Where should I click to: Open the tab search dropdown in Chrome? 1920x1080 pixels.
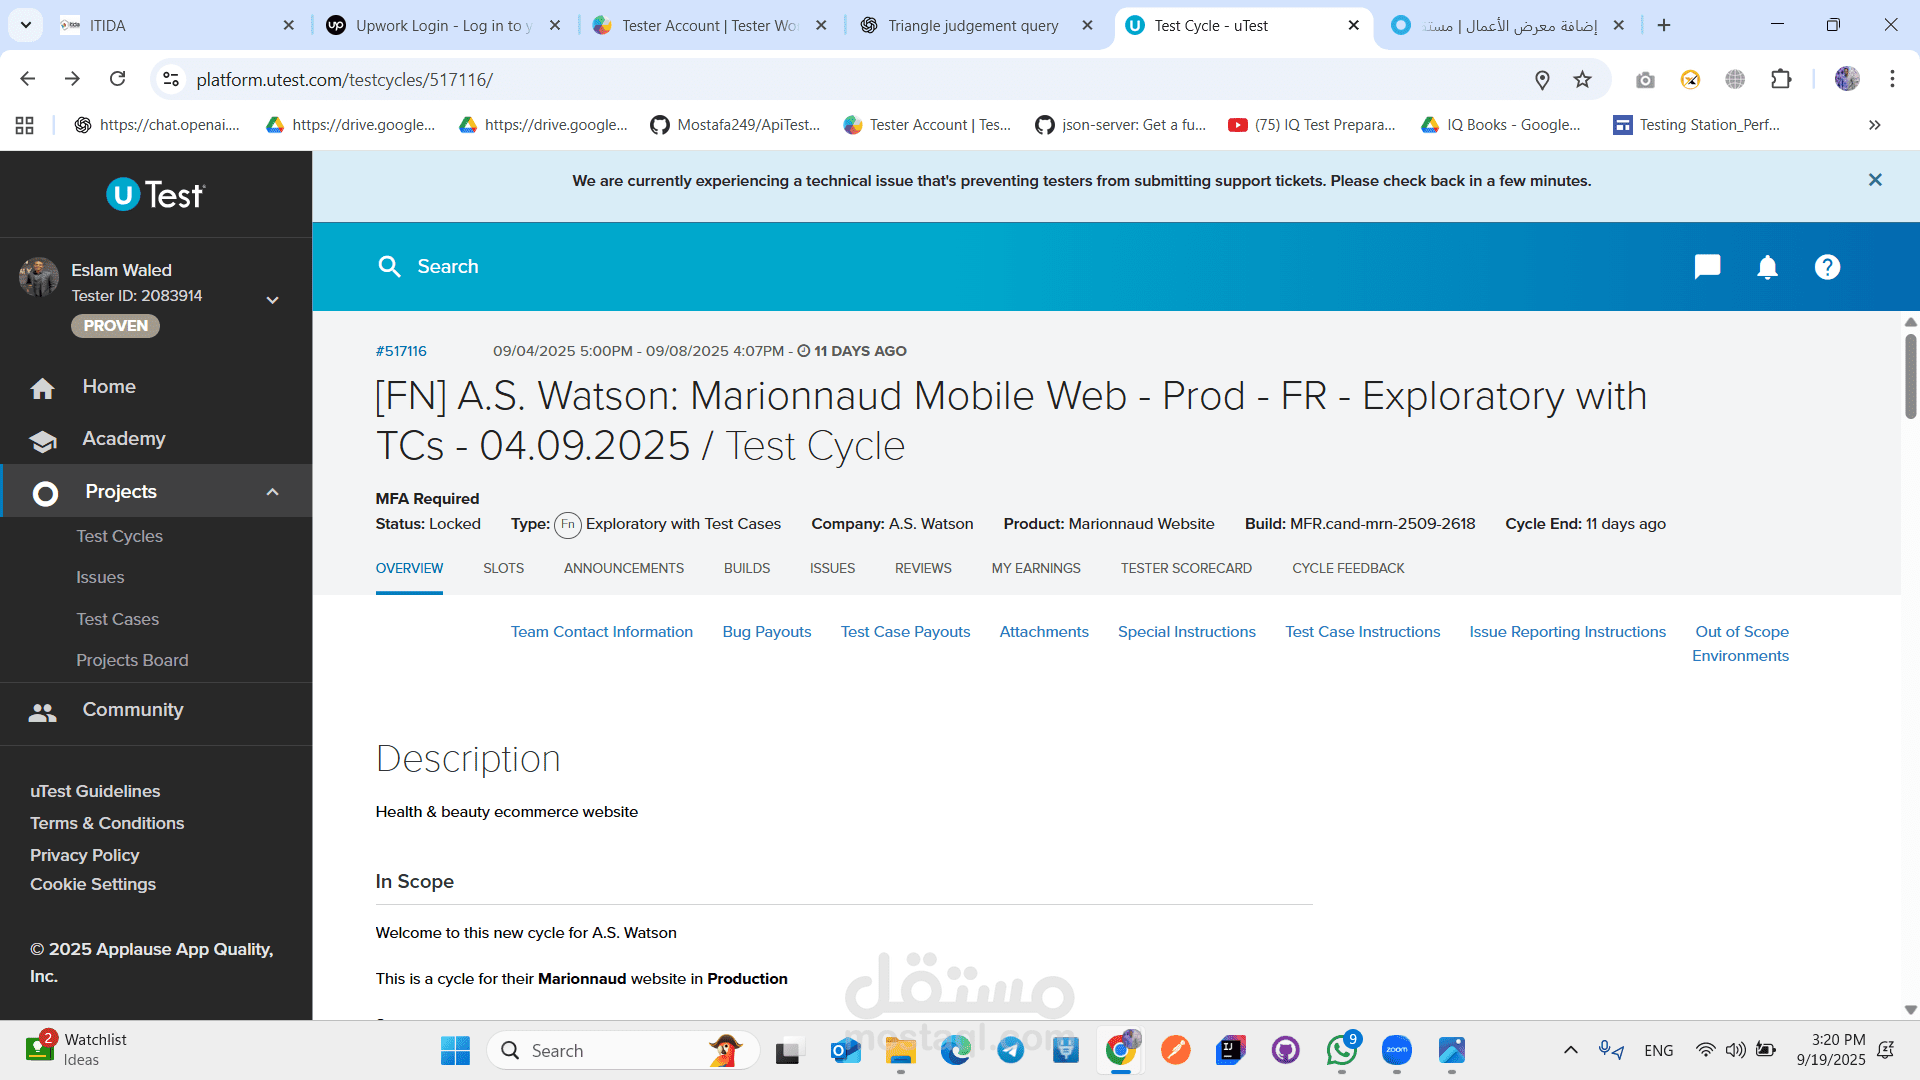point(25,25)
